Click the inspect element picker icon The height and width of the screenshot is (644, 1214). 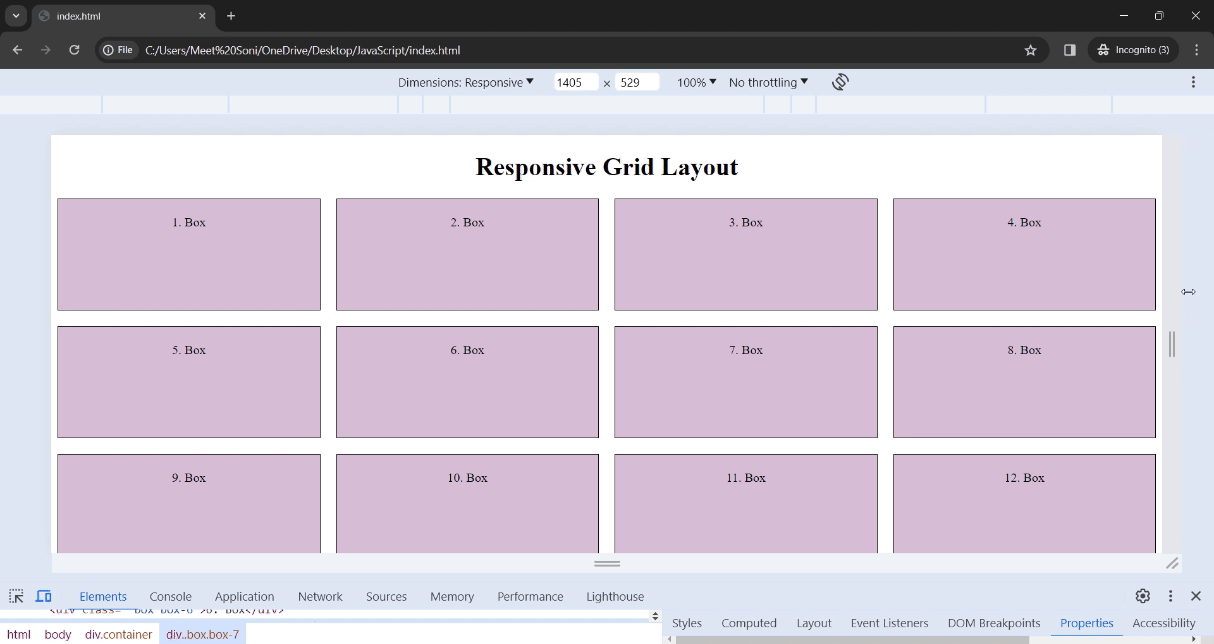pos(16,596)
